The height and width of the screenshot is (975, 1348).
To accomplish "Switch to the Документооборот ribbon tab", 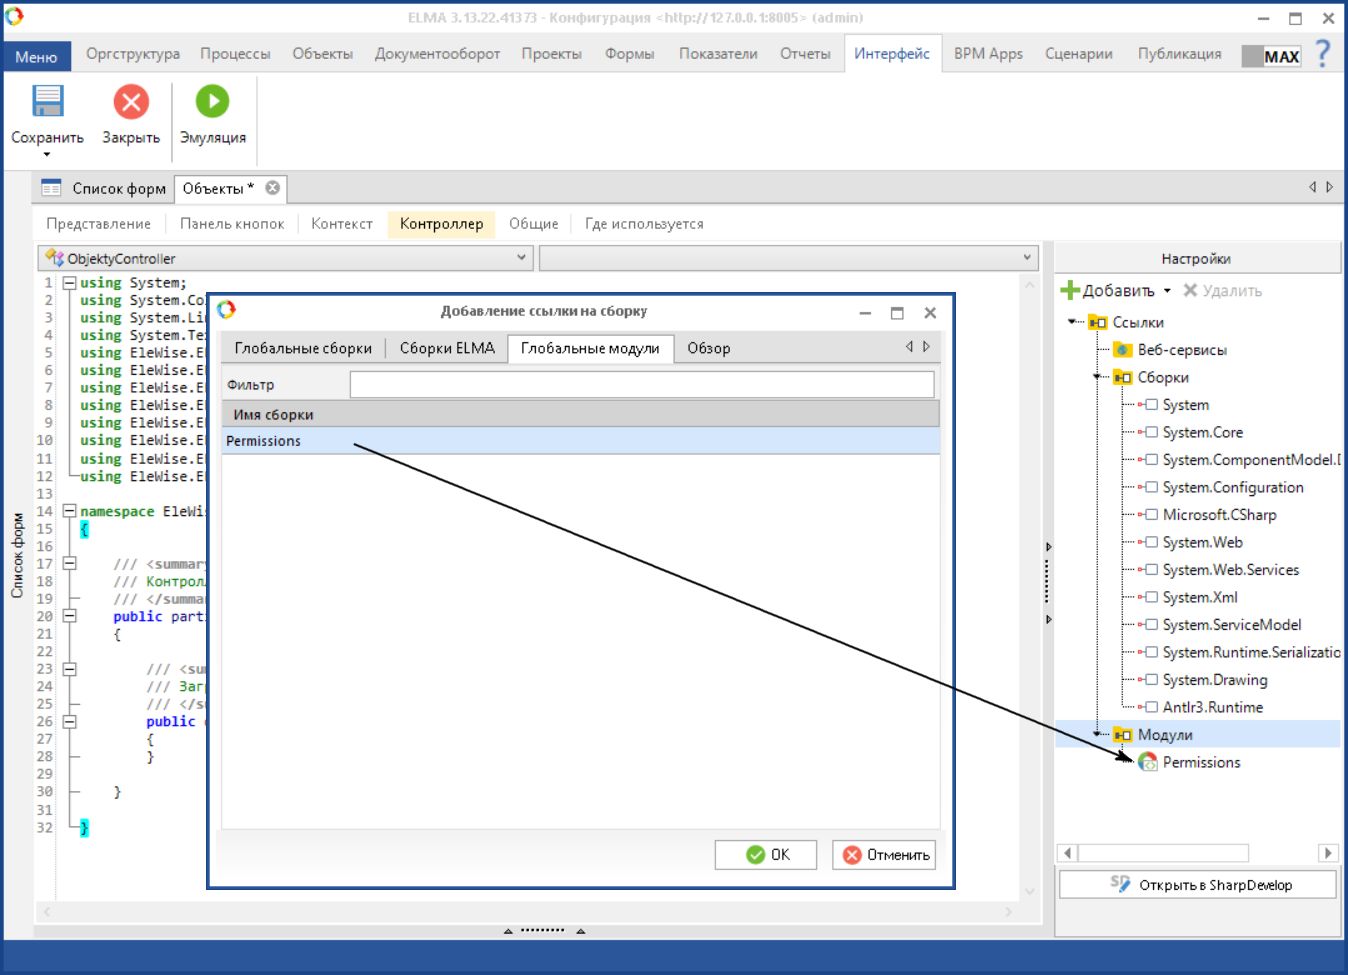I will [437, 54].
